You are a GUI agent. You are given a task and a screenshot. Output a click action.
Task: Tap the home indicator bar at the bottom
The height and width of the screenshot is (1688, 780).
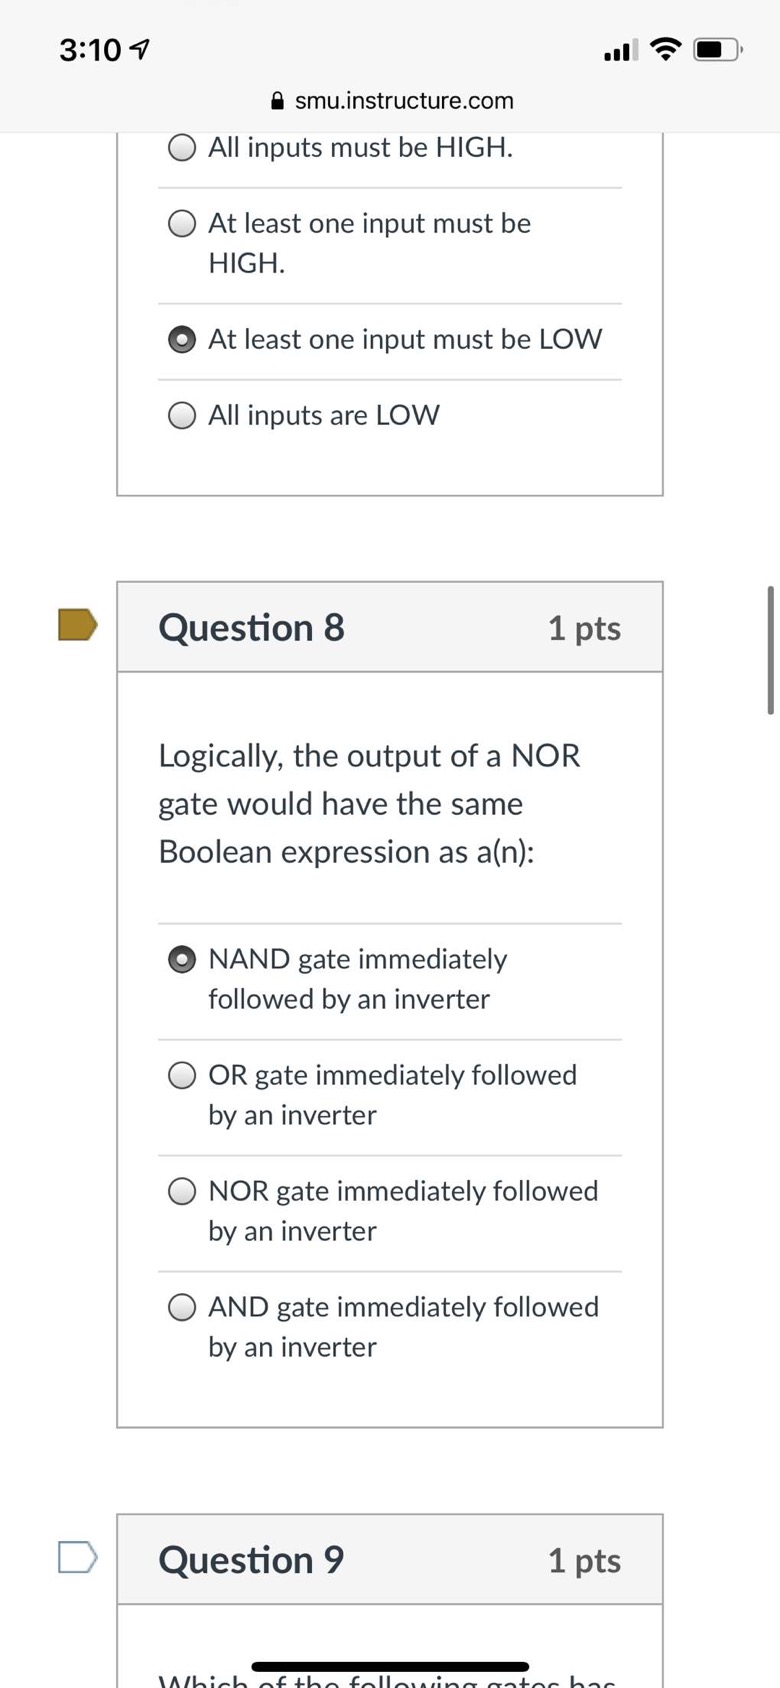tap(390, 1666)
